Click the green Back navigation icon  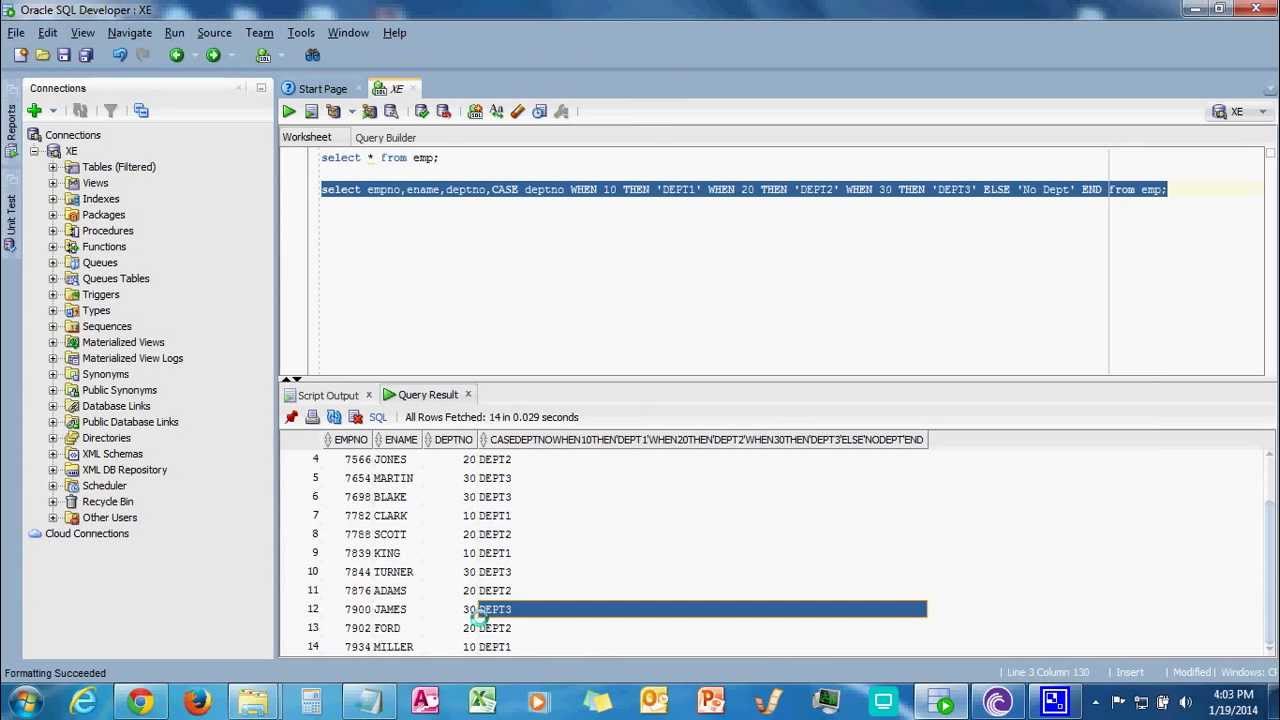point(177,55)
